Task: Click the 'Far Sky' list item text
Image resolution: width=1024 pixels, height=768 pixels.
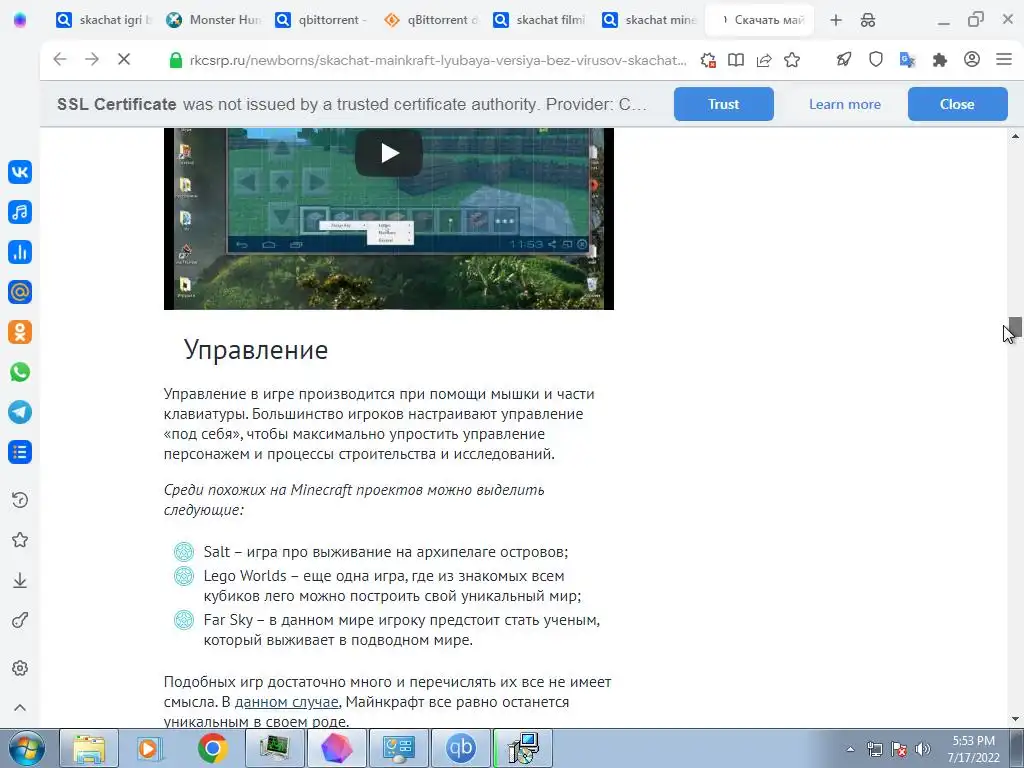Action: (x=402, y=630)
